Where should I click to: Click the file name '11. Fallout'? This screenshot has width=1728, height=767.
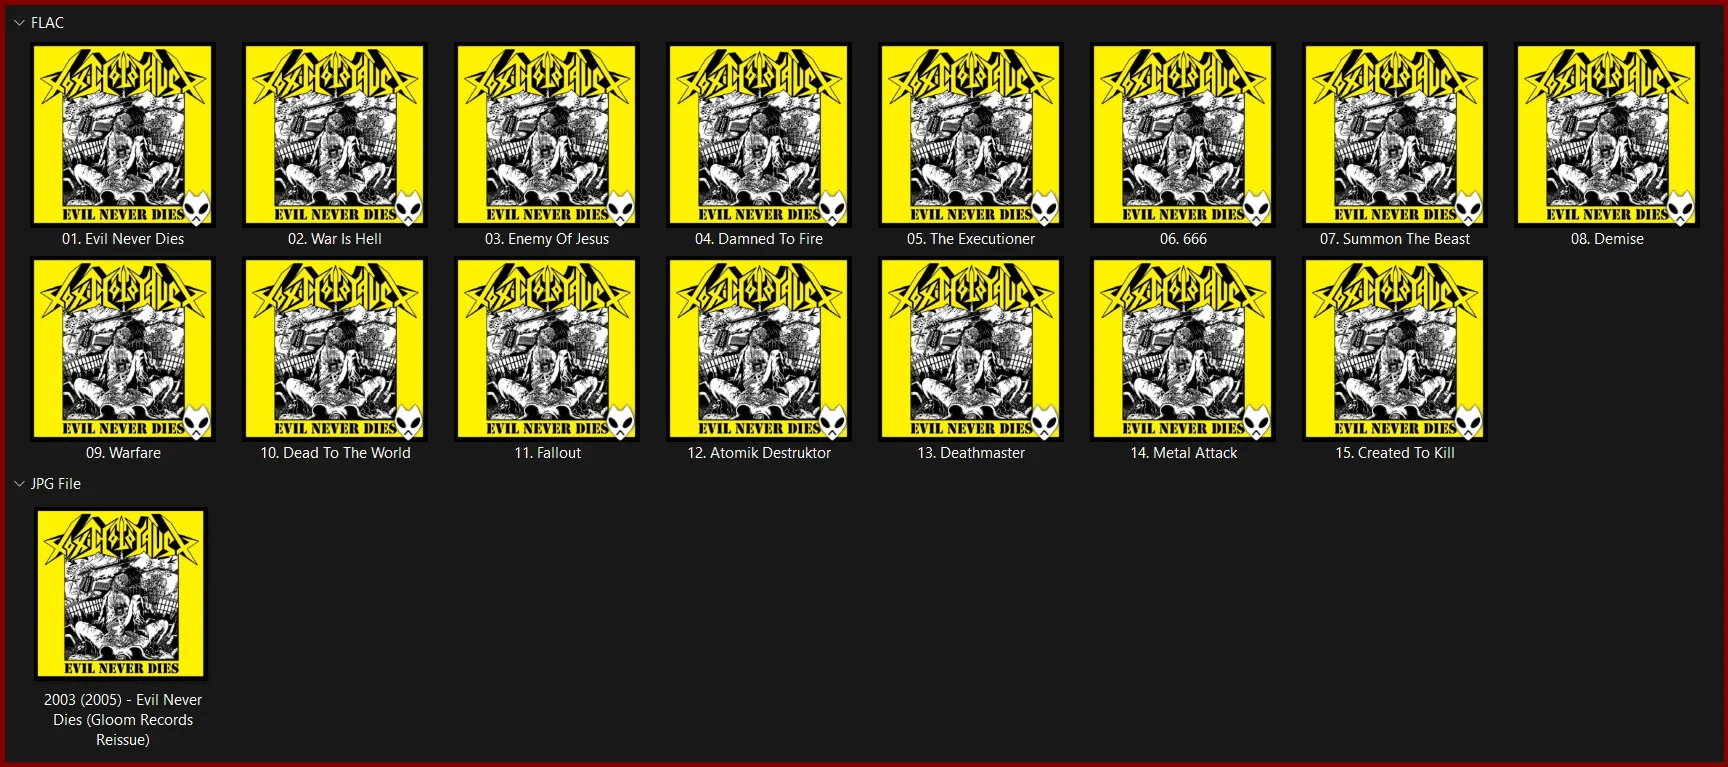click(x=547, y=453)
